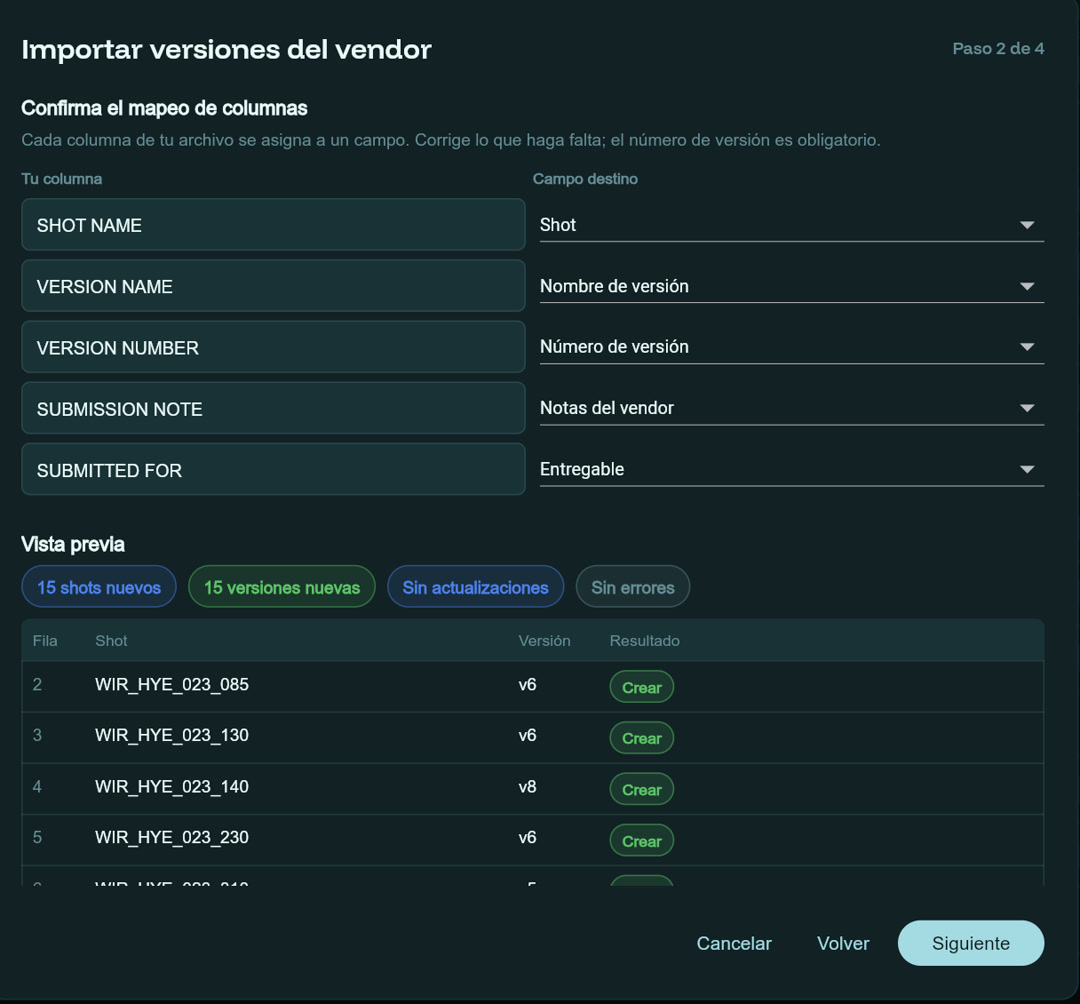Screen dimensions: 1080x1004
Task: Click the VERSION NAME column field
Action: pyautogui.click(x=273, y=286)
